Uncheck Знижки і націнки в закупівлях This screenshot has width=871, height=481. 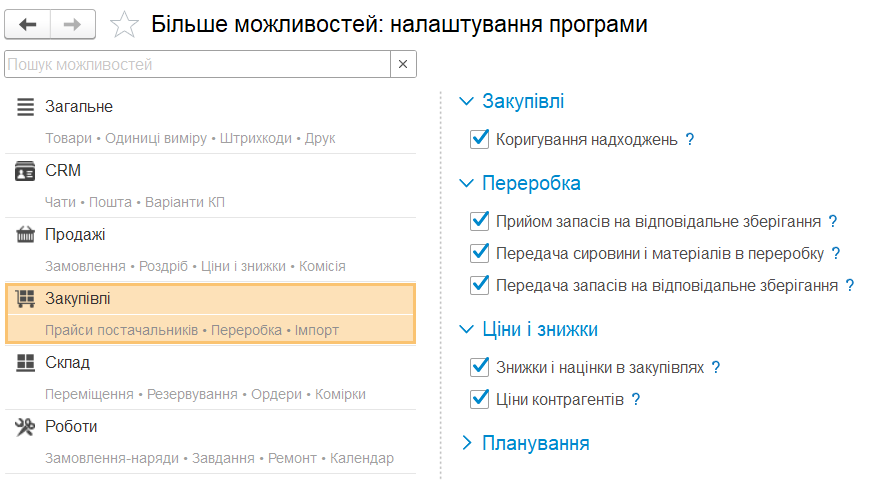coord(479,367)
